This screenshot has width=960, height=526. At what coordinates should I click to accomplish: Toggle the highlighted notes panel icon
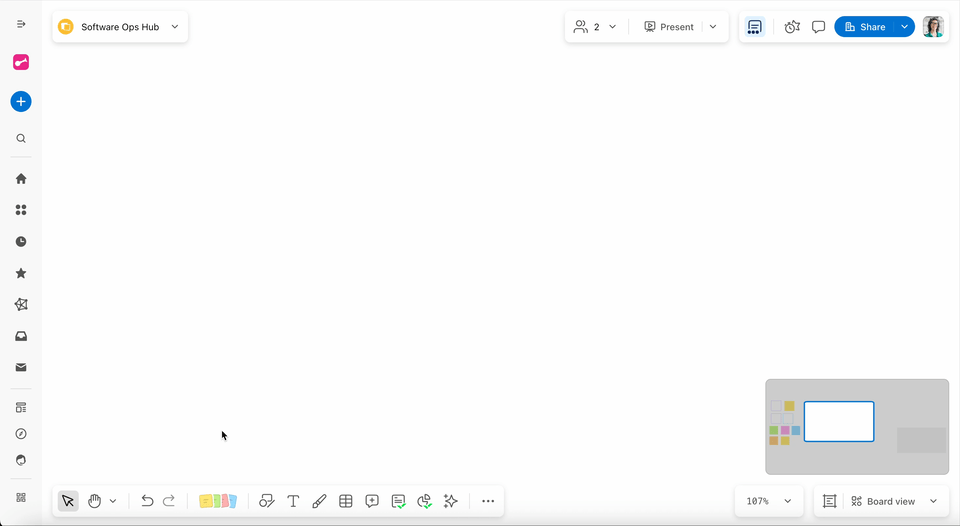coord(755,27)
